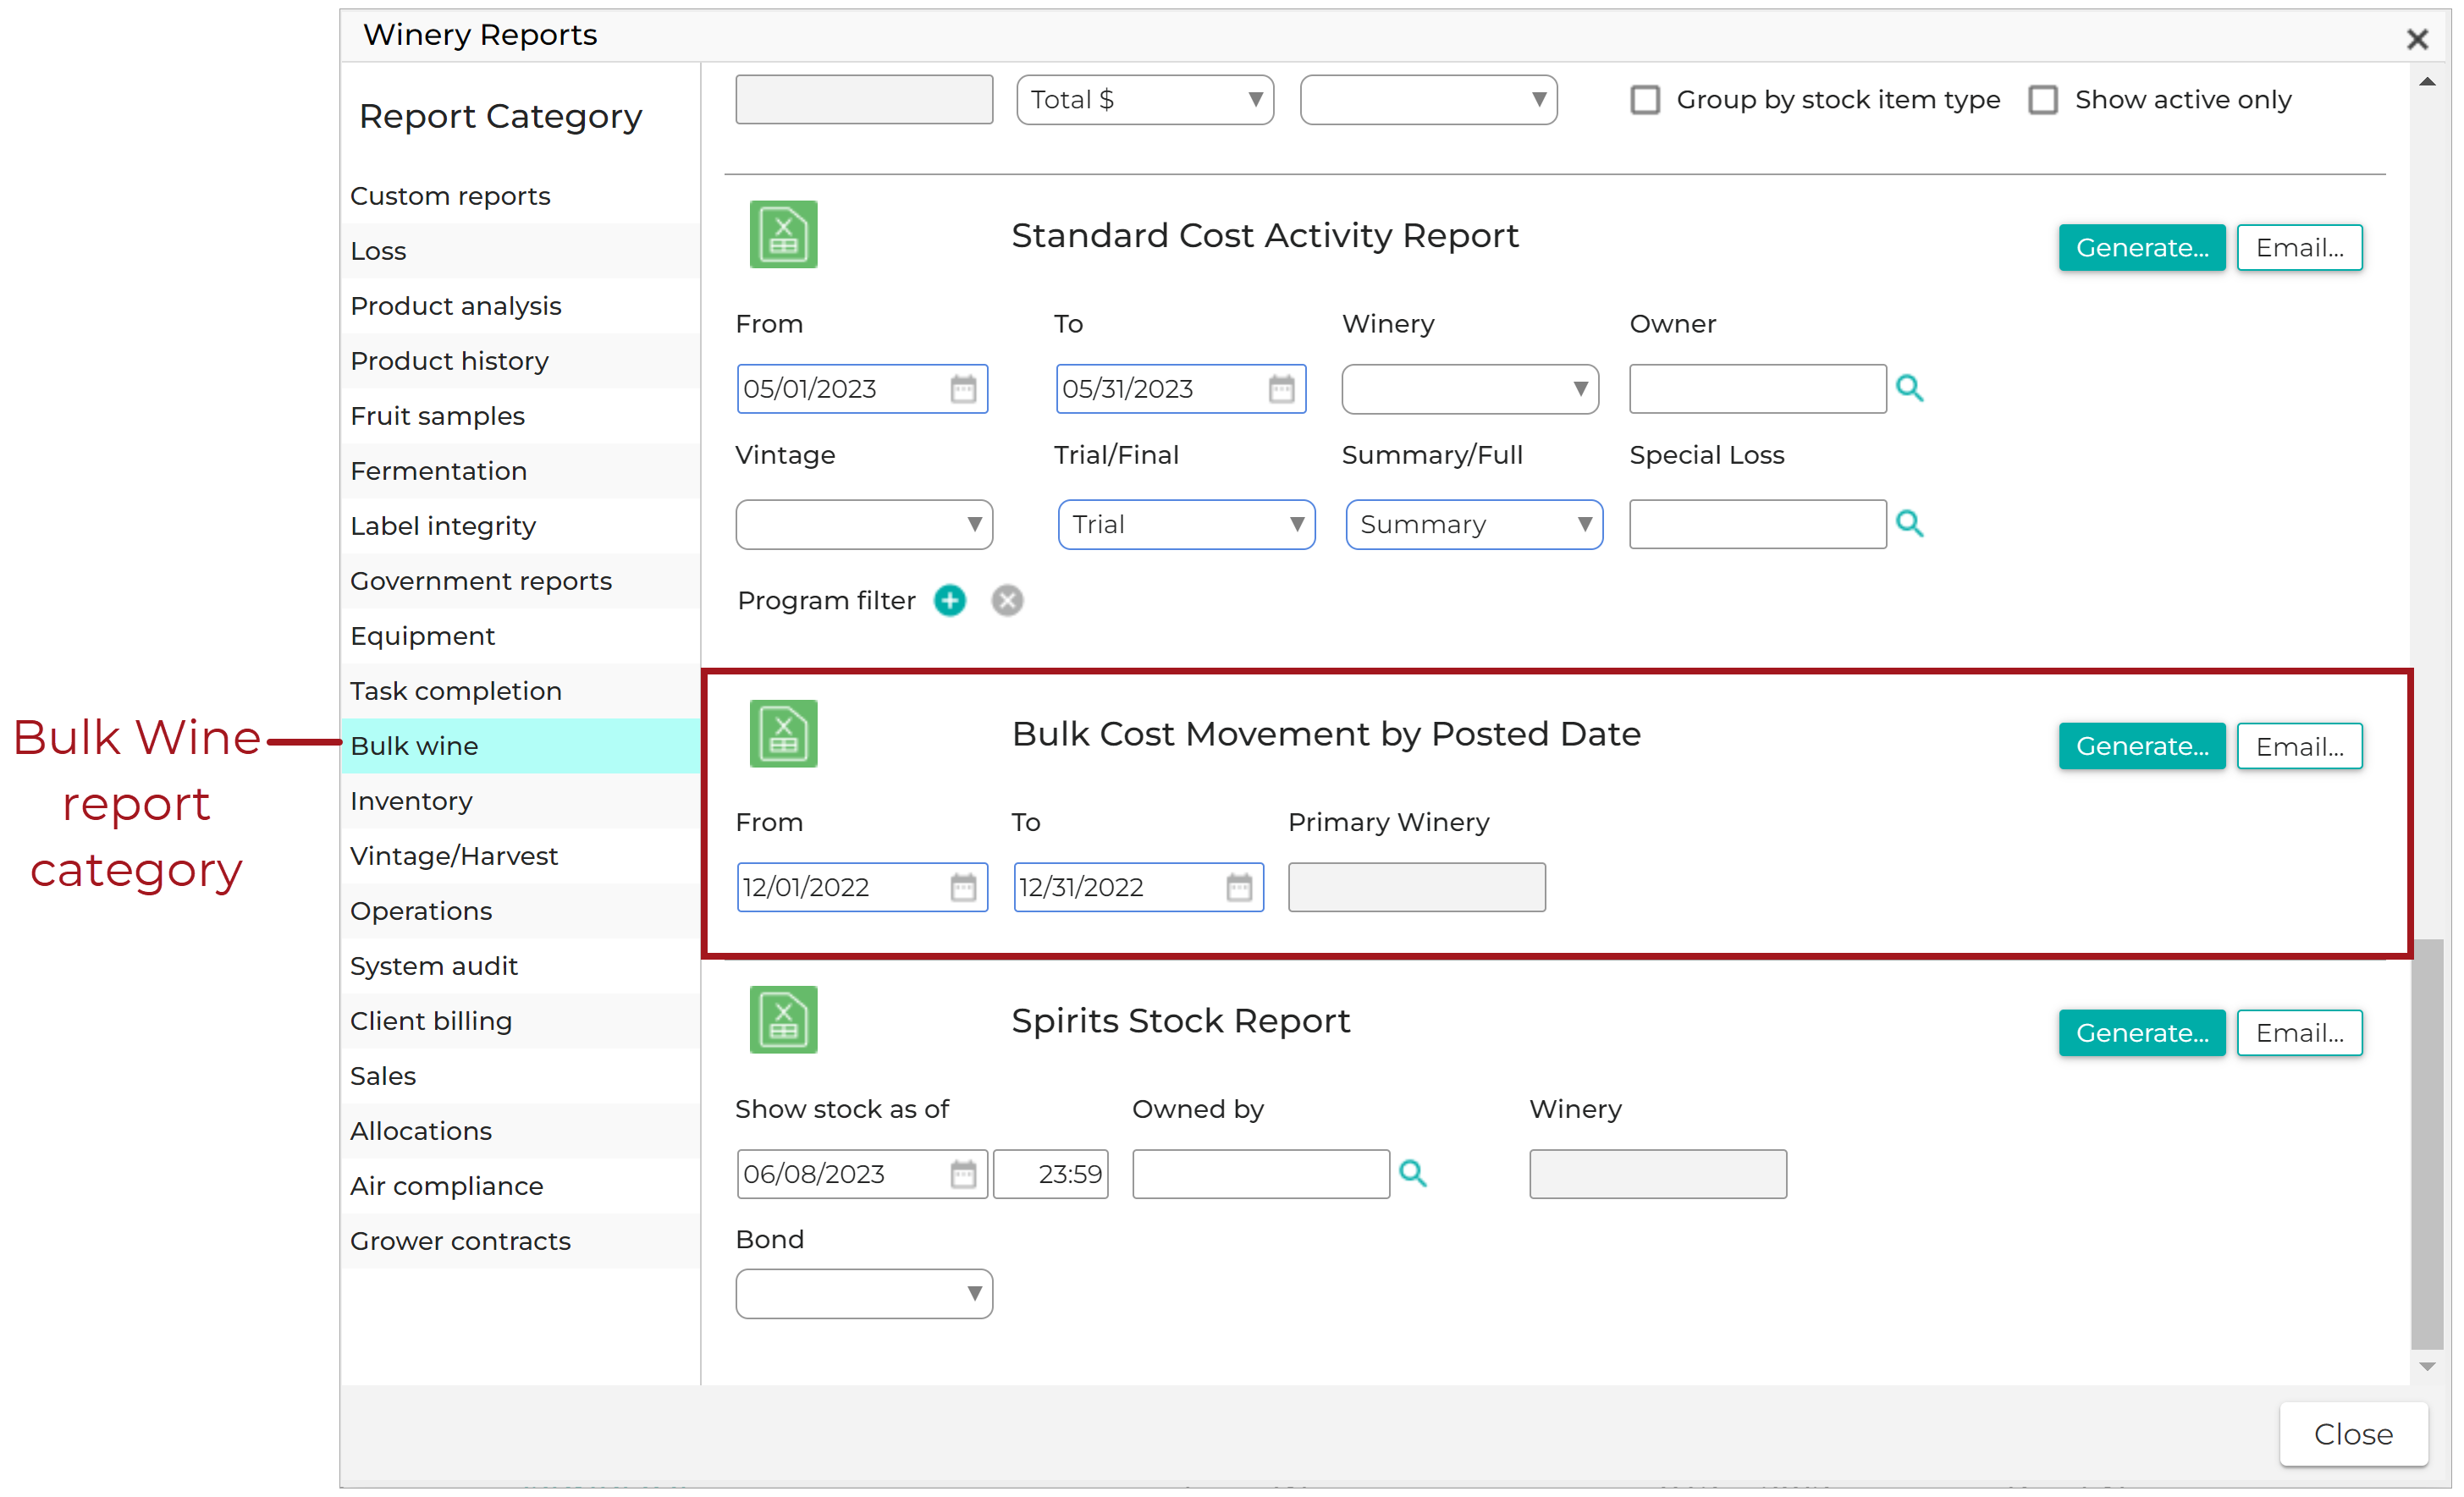2464x1497 pixels.
Task: Click the 23:59 time field
Action: (x=1050, y=1174)
